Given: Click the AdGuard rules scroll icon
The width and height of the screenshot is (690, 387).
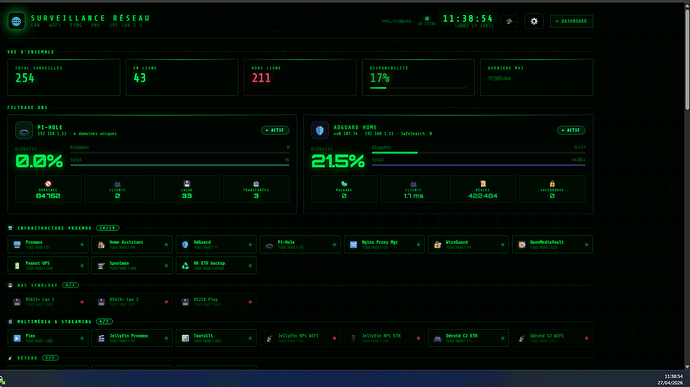Looking at the screenshot, I should click(x=483, y=184).
